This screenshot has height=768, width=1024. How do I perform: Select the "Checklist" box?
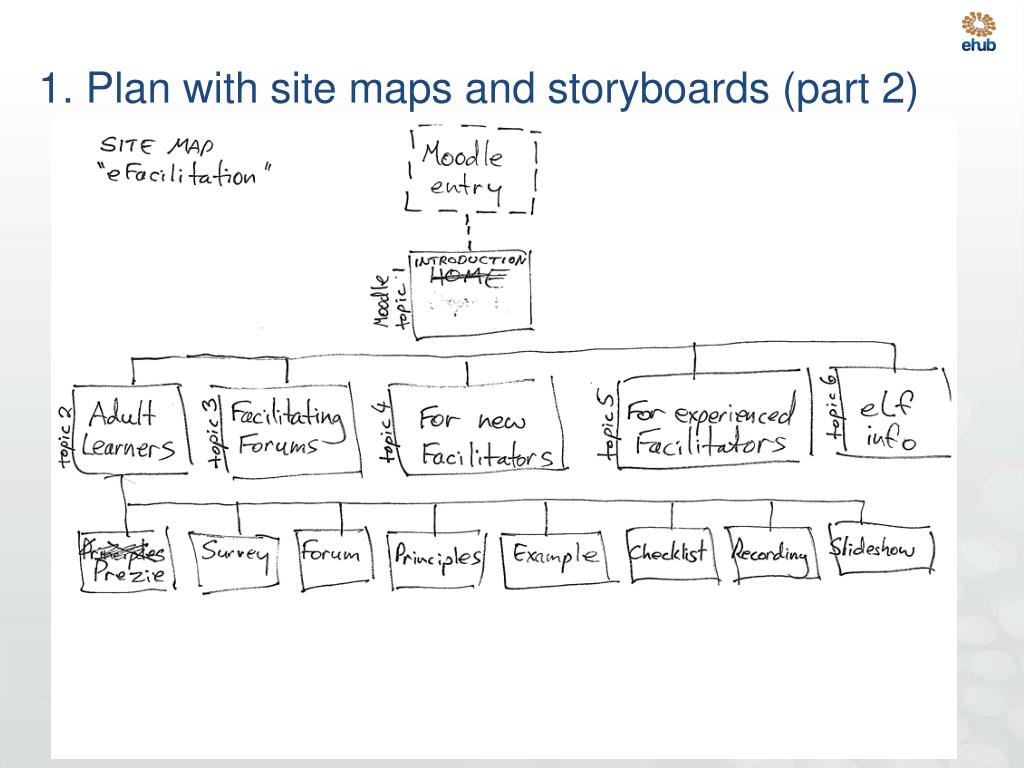671,554
